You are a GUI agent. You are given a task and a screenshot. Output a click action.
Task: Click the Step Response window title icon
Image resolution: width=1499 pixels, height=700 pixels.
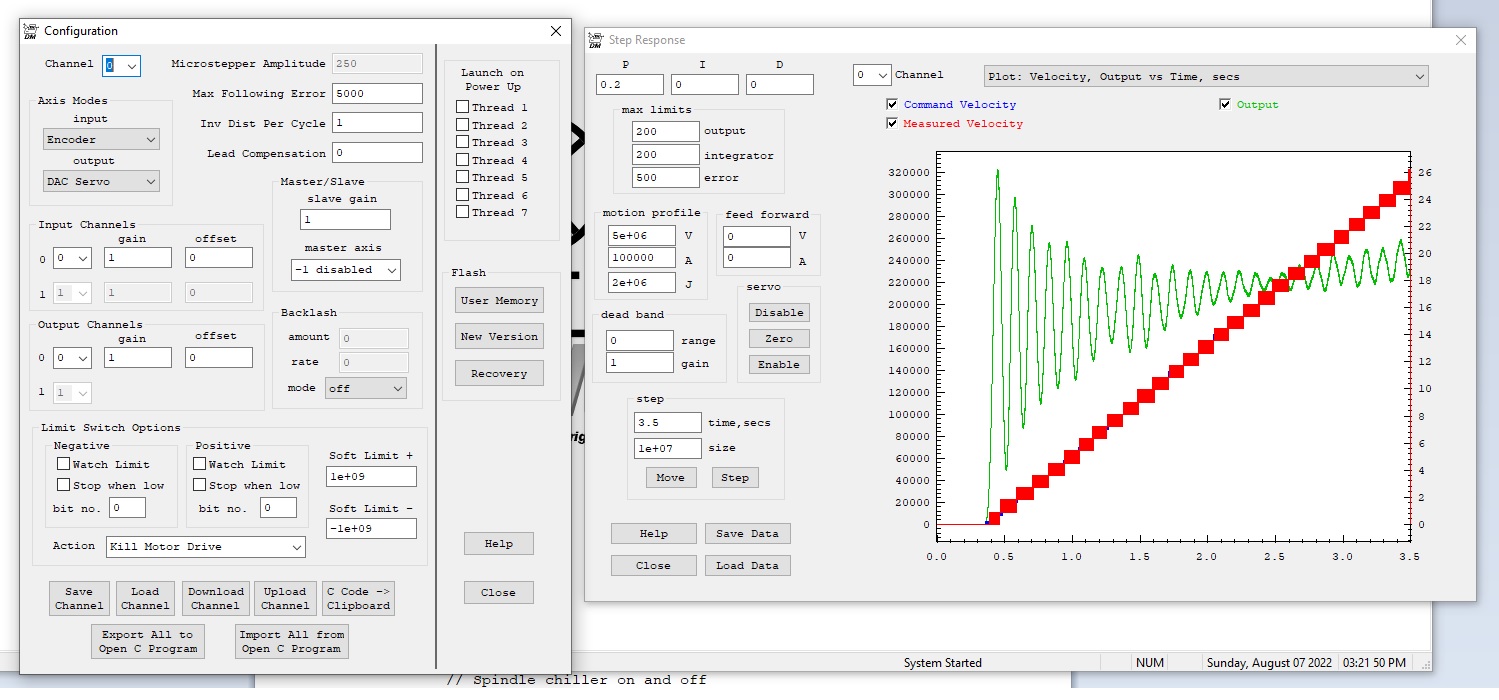coord(596,40)
